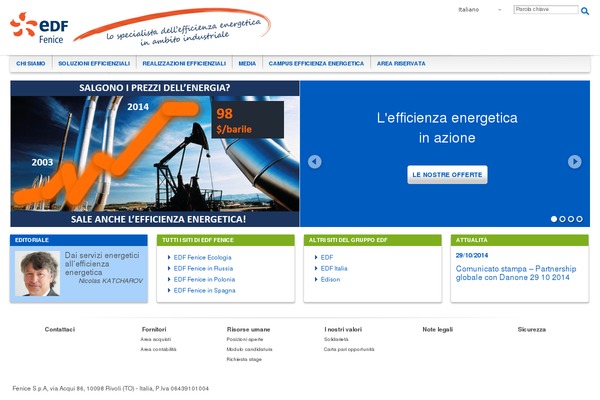This screenshot has width=600, height=400.
Task: Open the EDF group site link
Action: coord(327,257)
